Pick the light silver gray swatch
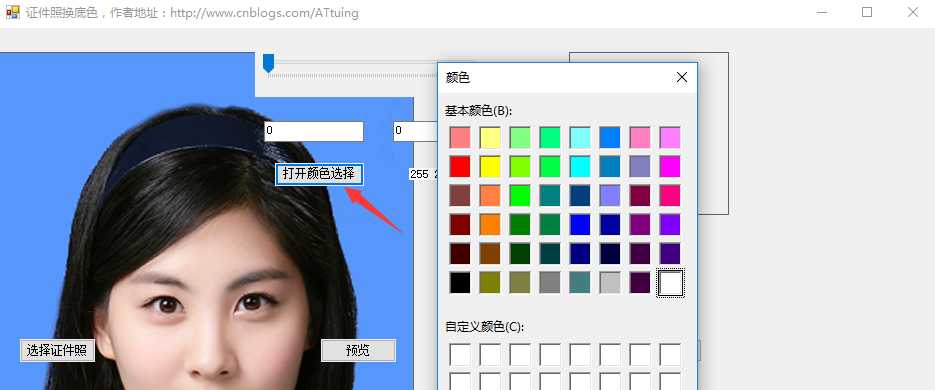Image resolution: width=935 pixels, height=390 pixels. coord(610,283)
